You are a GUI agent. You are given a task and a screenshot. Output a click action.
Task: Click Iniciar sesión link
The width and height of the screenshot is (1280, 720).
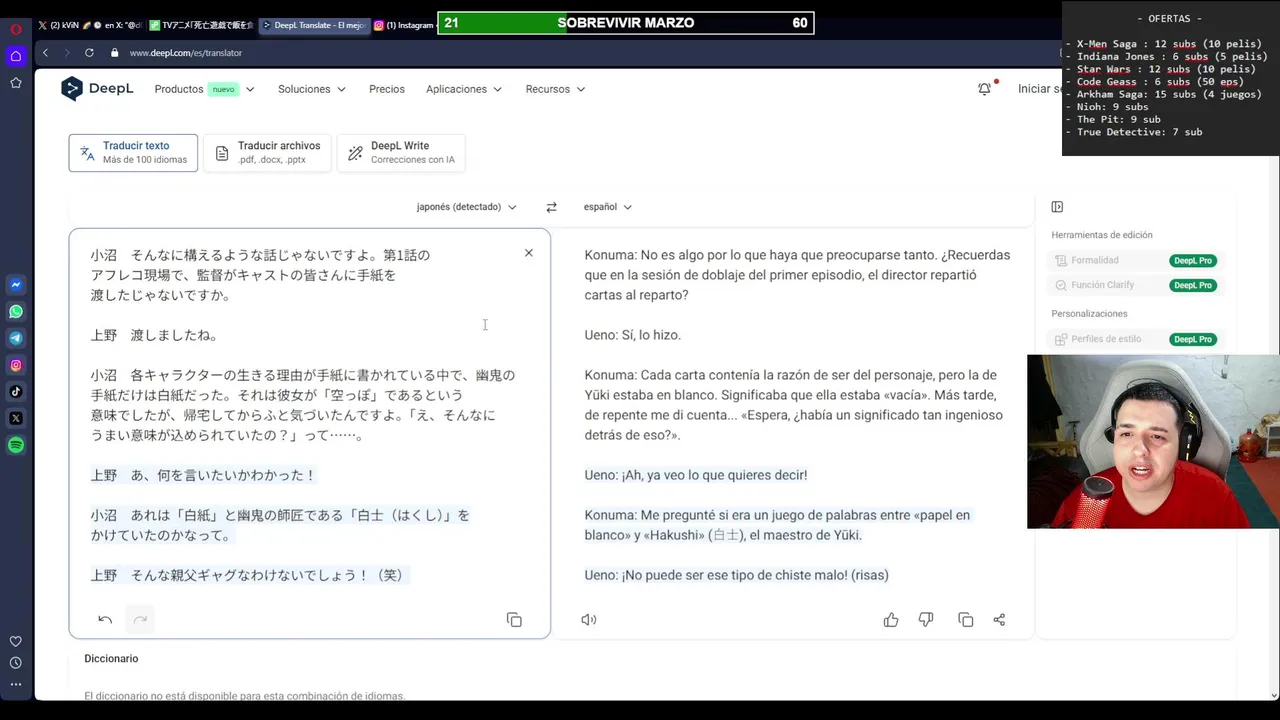[x=1040, y=89]
